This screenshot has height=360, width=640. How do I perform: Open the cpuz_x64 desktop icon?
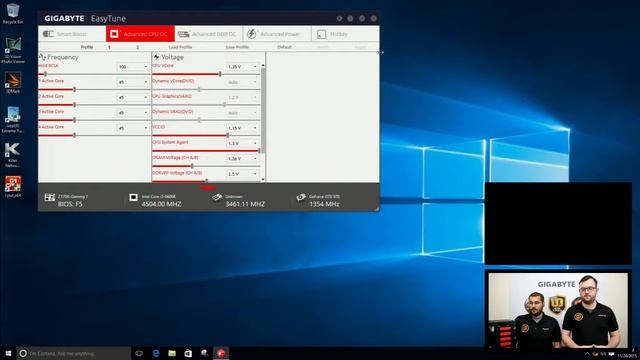pos(13,187)
